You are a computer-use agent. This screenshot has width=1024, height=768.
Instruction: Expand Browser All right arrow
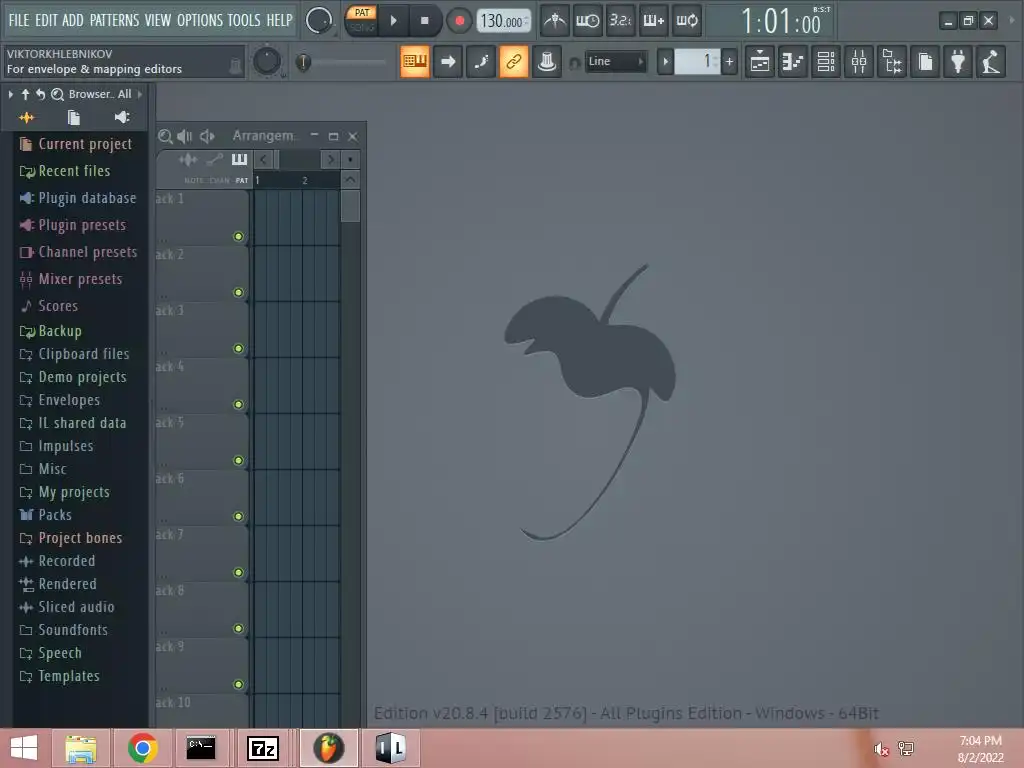pos(140,94)
